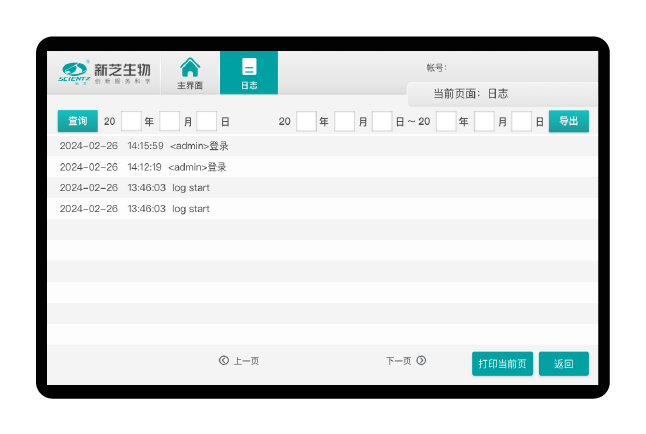Select the 日志 log document icon
The width and height of the screenshot is (646, 434).
click(249, 73)
